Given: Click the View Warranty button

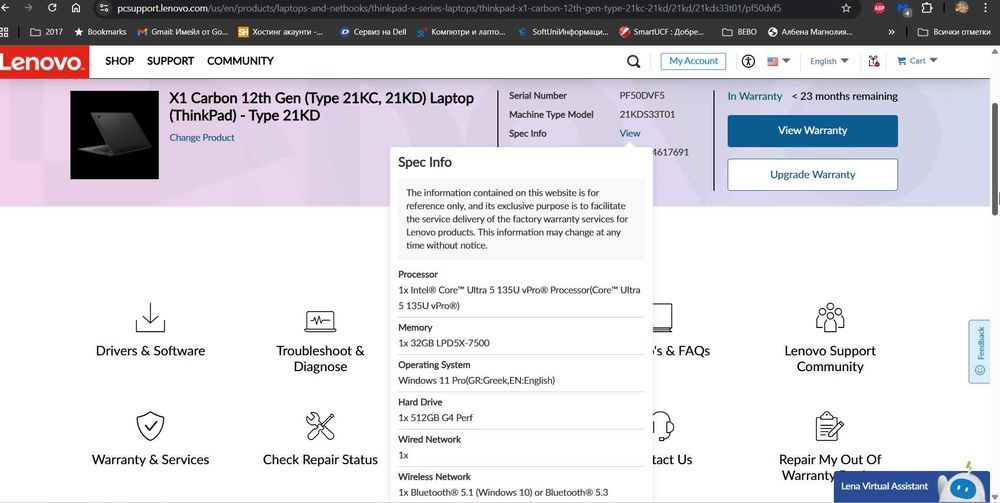Looking at the screenshot, I should coord(812,131).
